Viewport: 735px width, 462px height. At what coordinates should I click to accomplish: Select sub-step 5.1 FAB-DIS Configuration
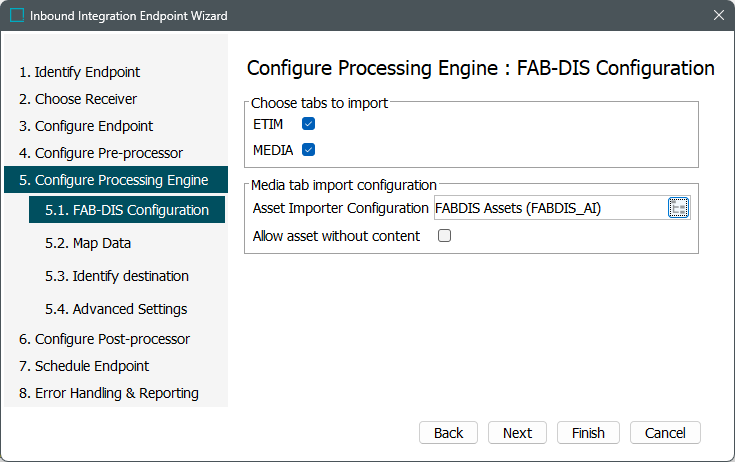pos(127,210)
